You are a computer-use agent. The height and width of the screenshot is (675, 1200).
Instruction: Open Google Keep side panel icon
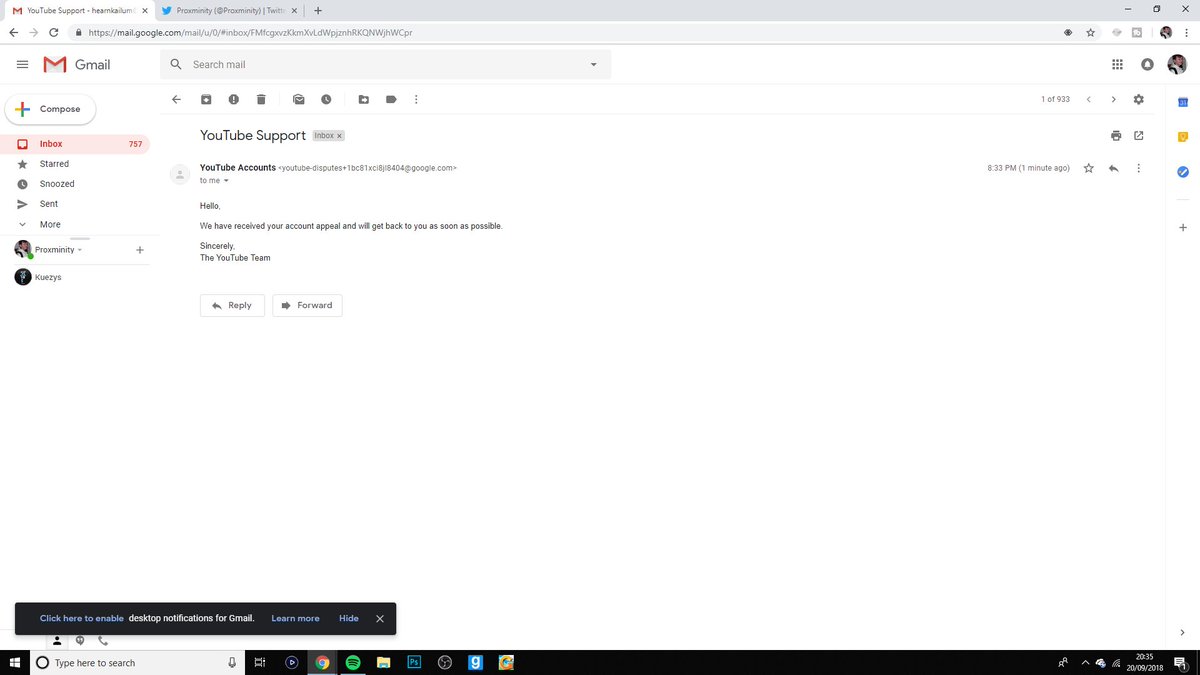point(1182,137)
